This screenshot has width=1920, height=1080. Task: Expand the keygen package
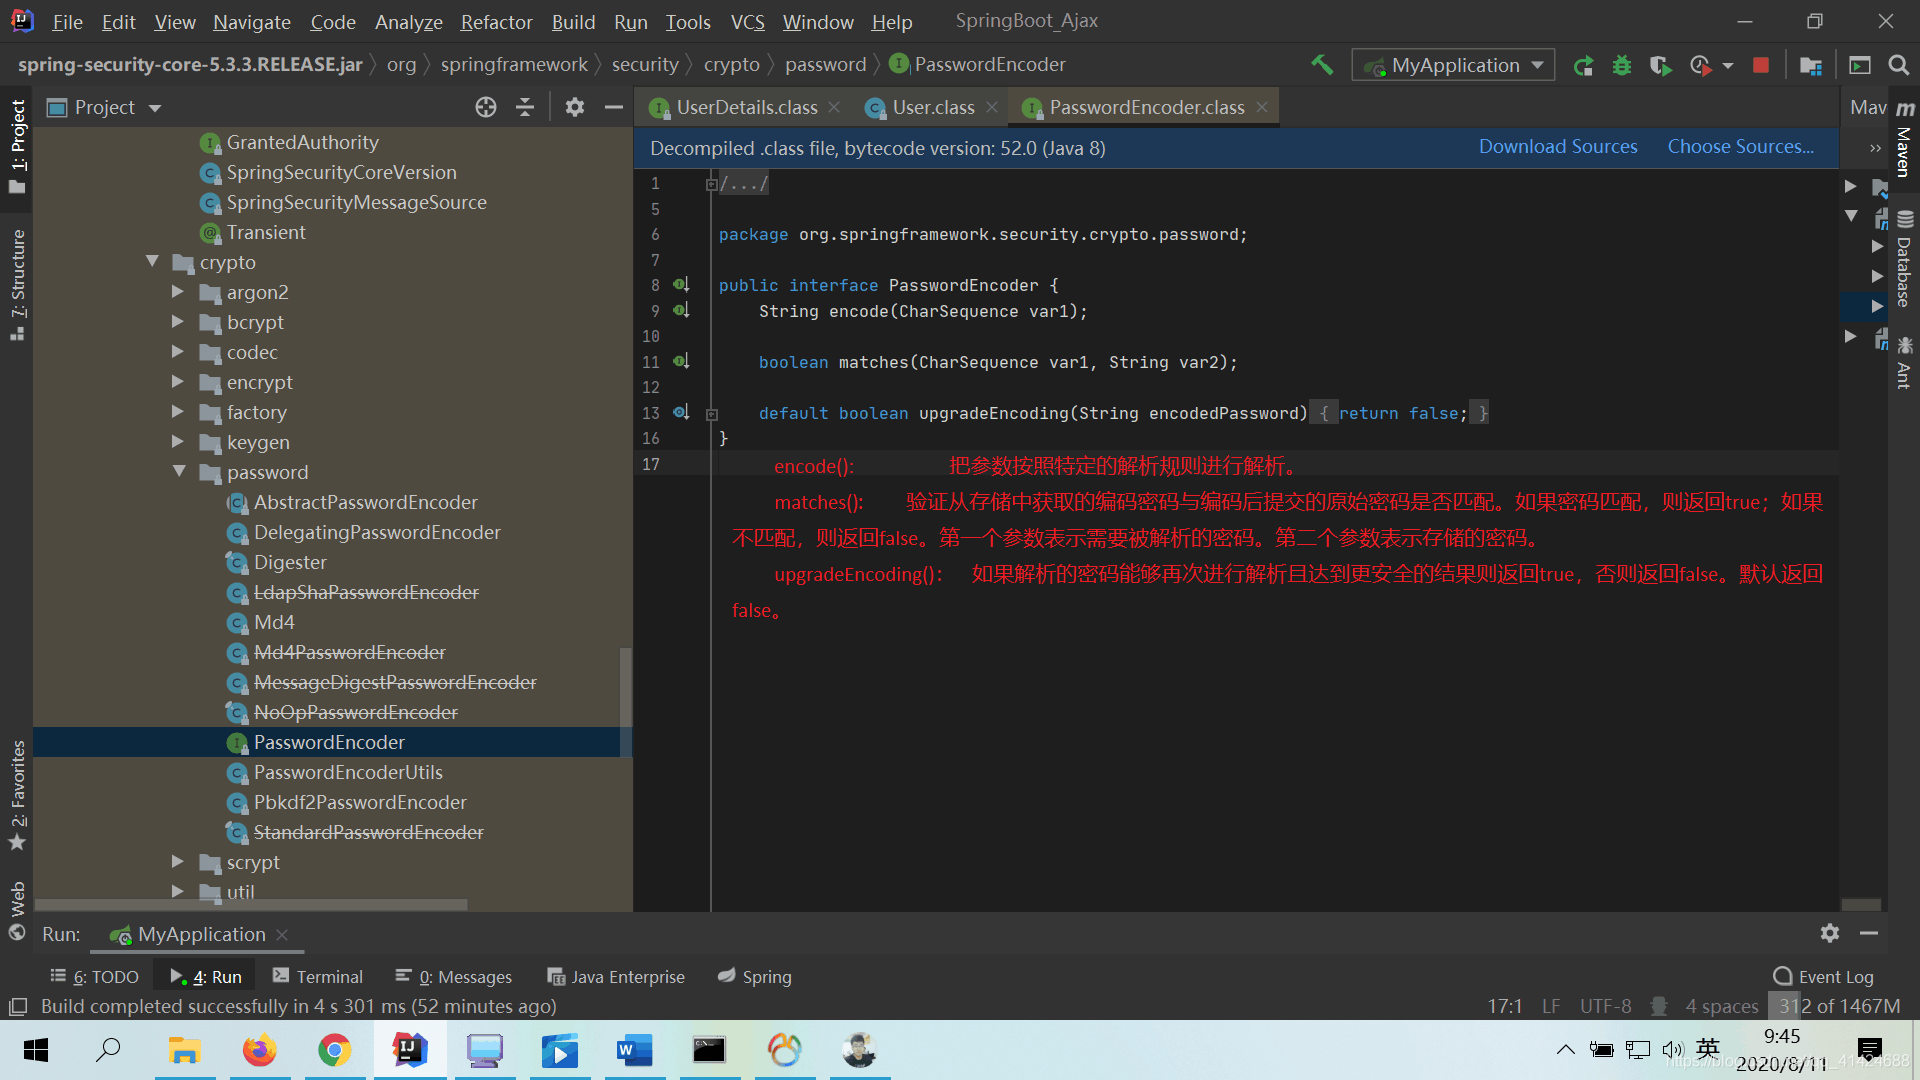click(x=178, y=442)
